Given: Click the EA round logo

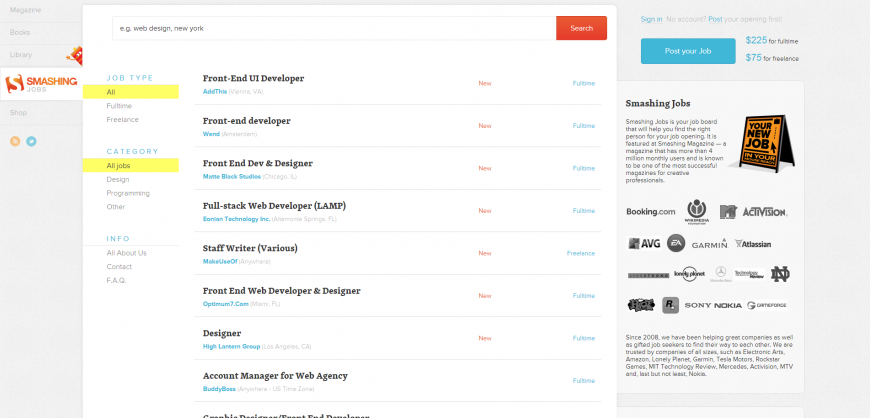Looking at the screenshot, I should point(676,243).
